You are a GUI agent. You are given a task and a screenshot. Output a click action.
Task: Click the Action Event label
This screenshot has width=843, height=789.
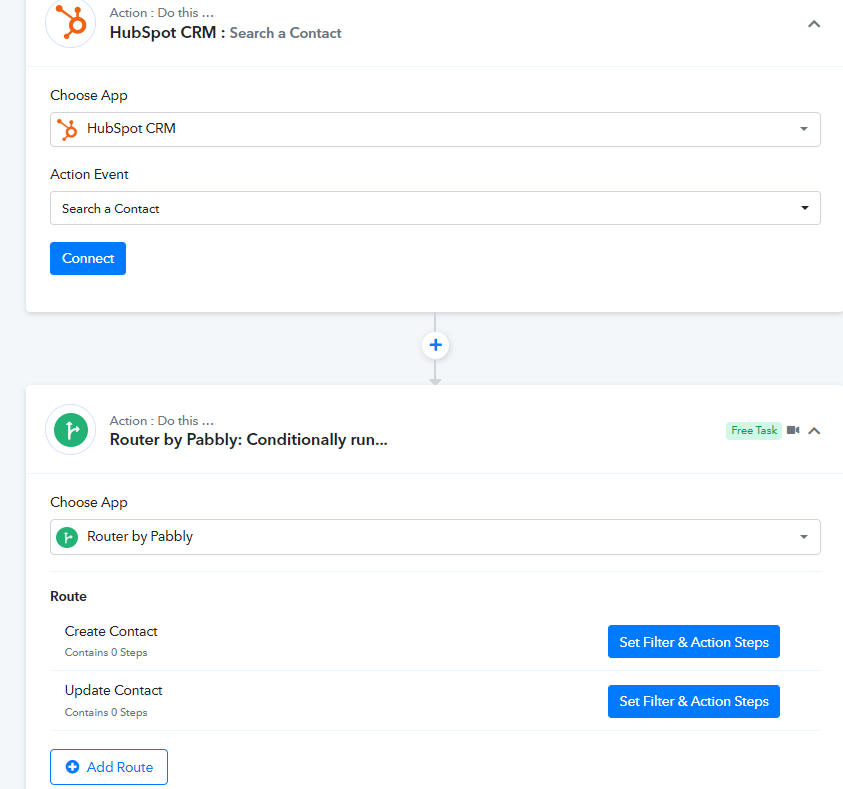[89, 174]
